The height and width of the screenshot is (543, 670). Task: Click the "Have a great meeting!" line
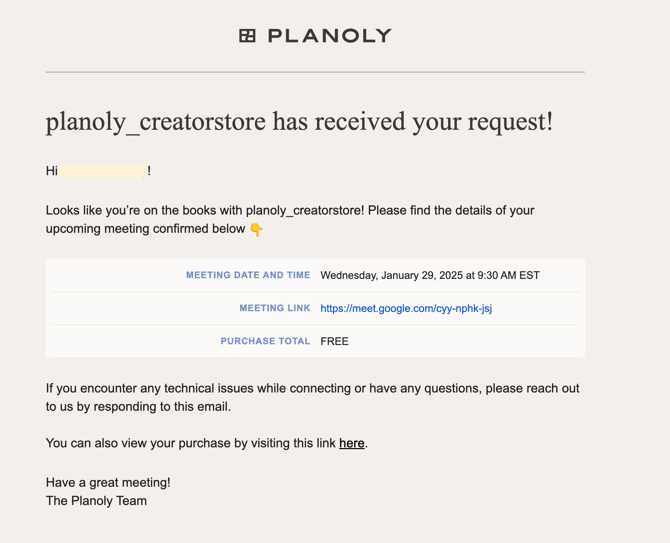coord(108,482)
